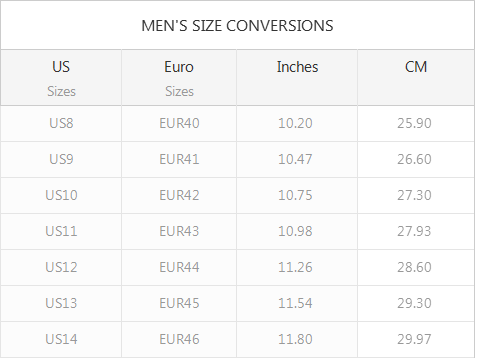Click the 11.26 inches value

[295, 267]
